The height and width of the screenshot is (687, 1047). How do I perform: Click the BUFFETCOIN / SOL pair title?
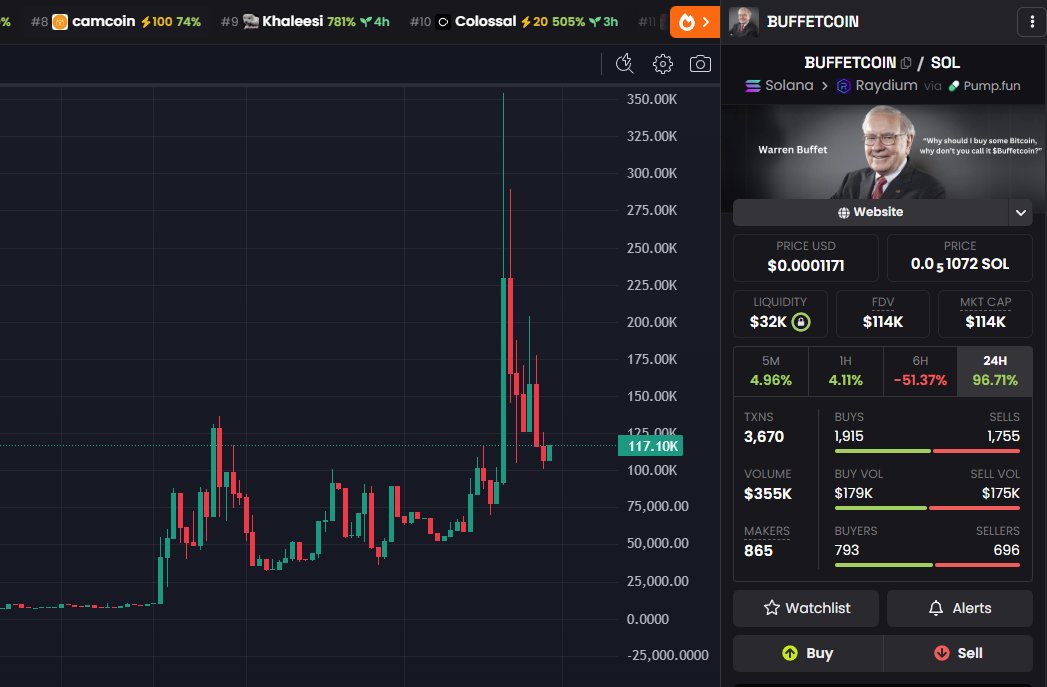click(881, 63)
